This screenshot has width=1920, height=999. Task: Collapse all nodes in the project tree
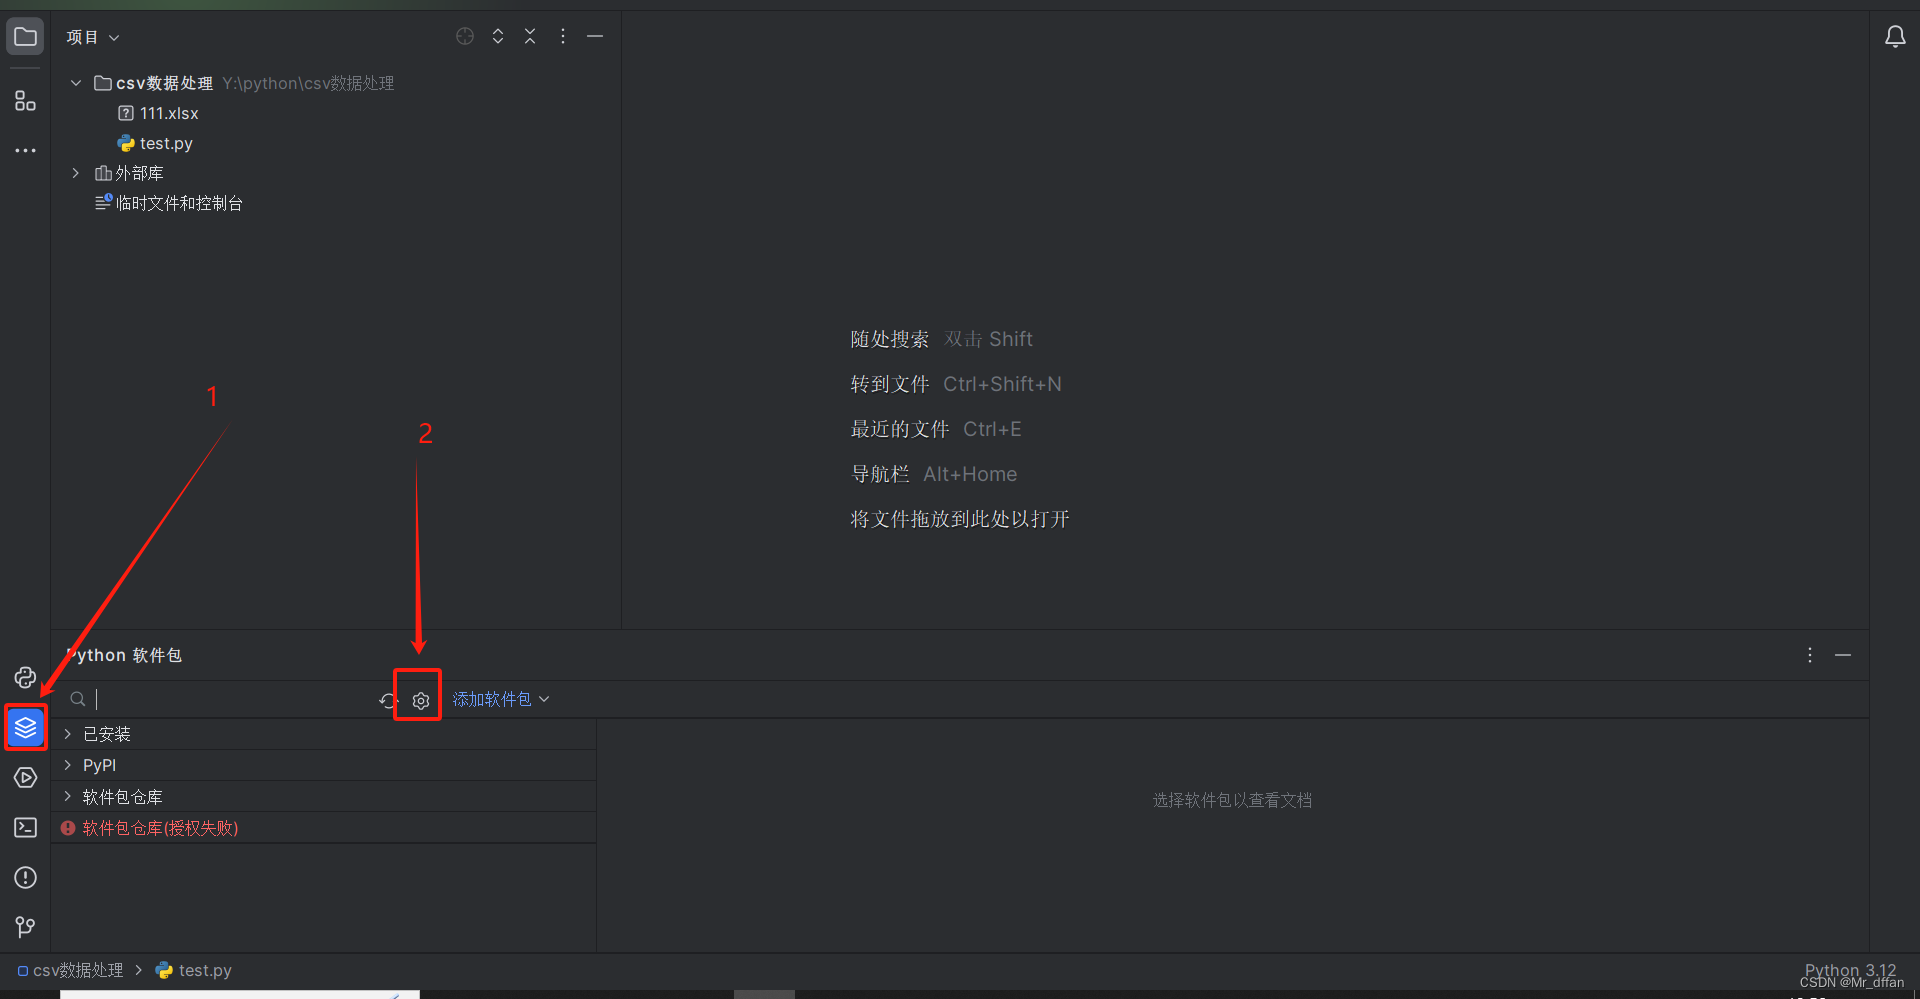(x=530, y=36)
